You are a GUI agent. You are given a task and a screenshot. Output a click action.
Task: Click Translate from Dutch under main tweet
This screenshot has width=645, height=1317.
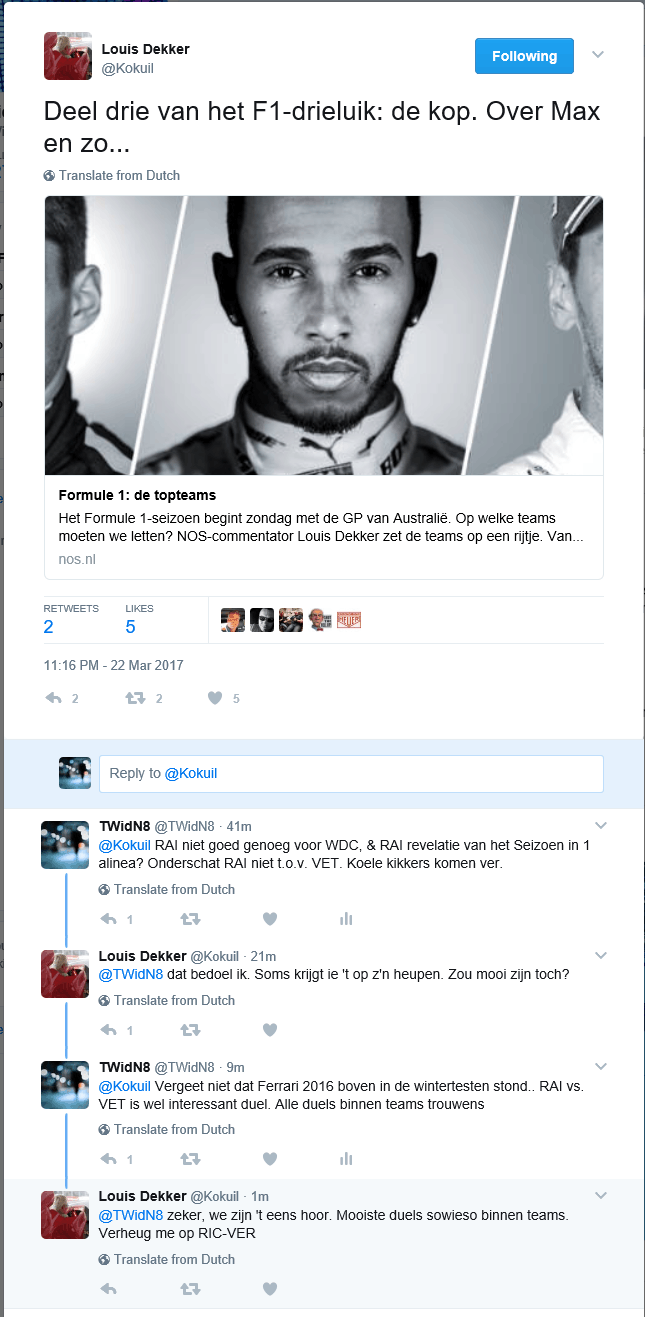(x=112, y=175)
